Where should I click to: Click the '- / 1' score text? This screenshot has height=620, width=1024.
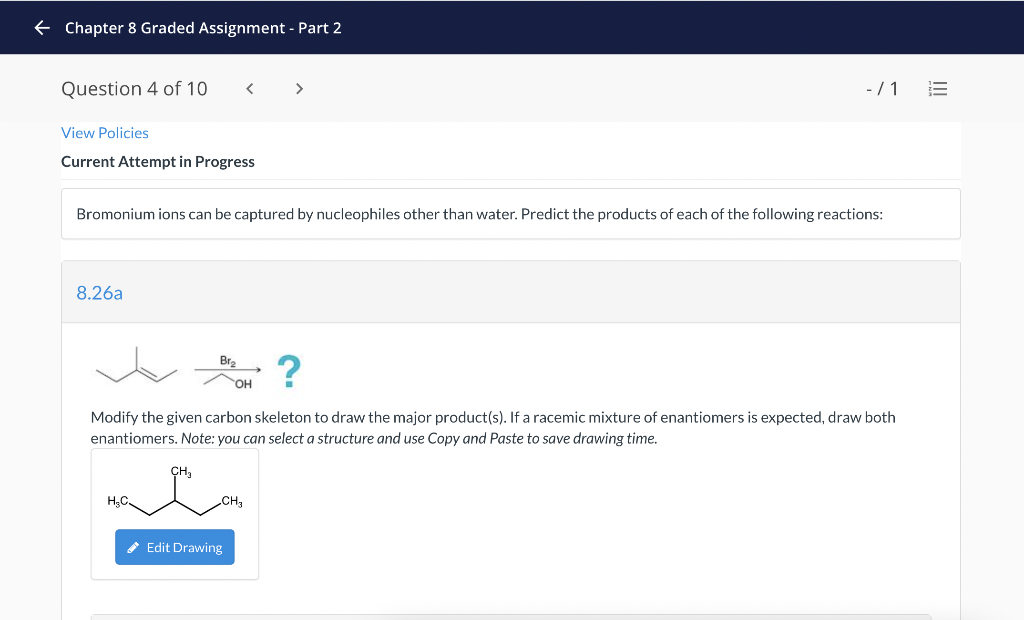tap(882, 89)
